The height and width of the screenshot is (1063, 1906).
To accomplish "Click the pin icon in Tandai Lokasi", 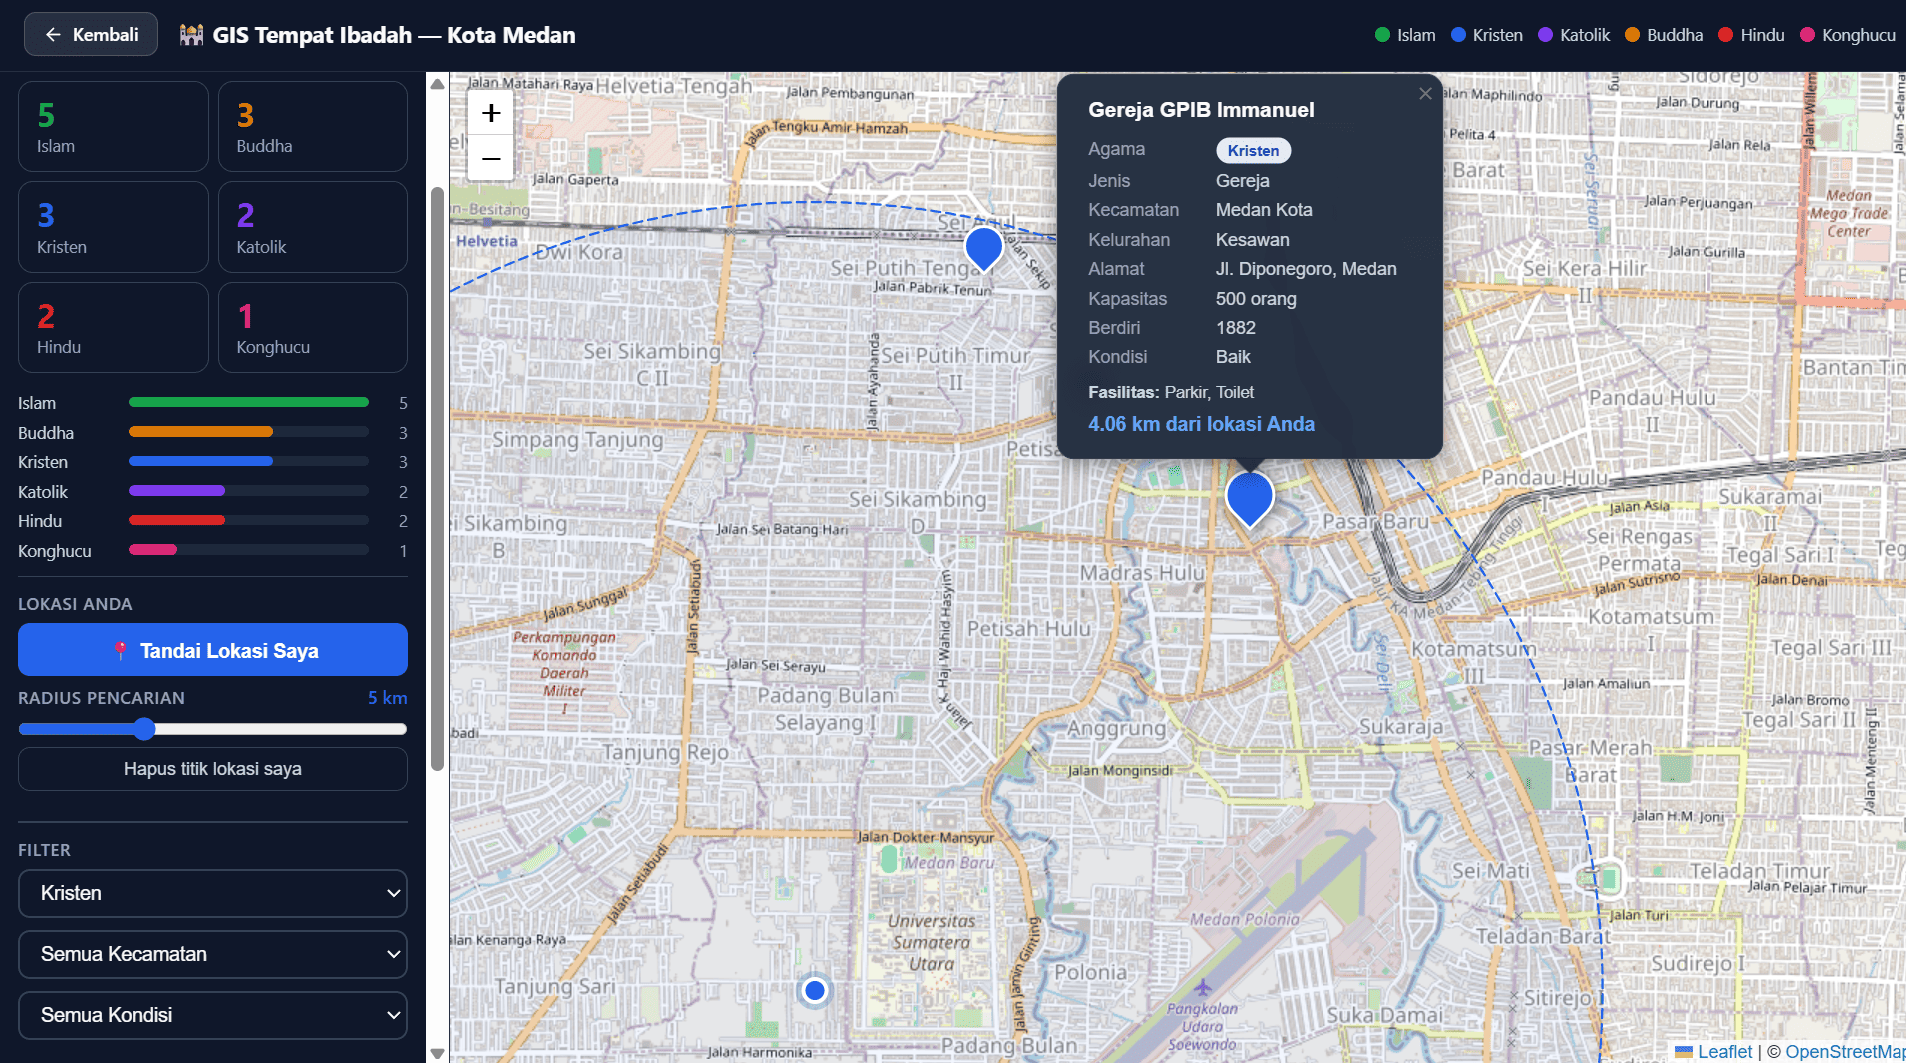I will pos(121,651).
